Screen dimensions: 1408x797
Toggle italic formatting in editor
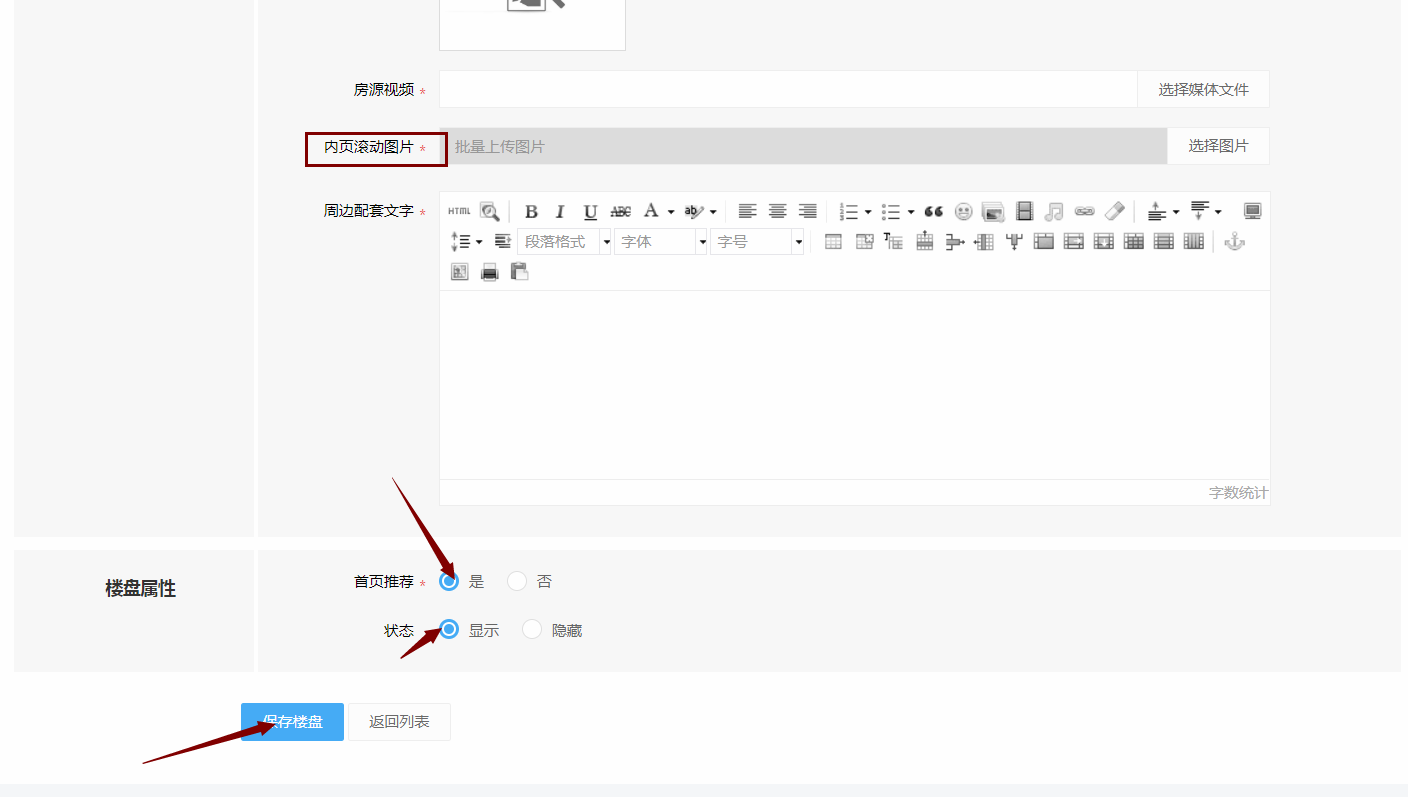(560, 211)
